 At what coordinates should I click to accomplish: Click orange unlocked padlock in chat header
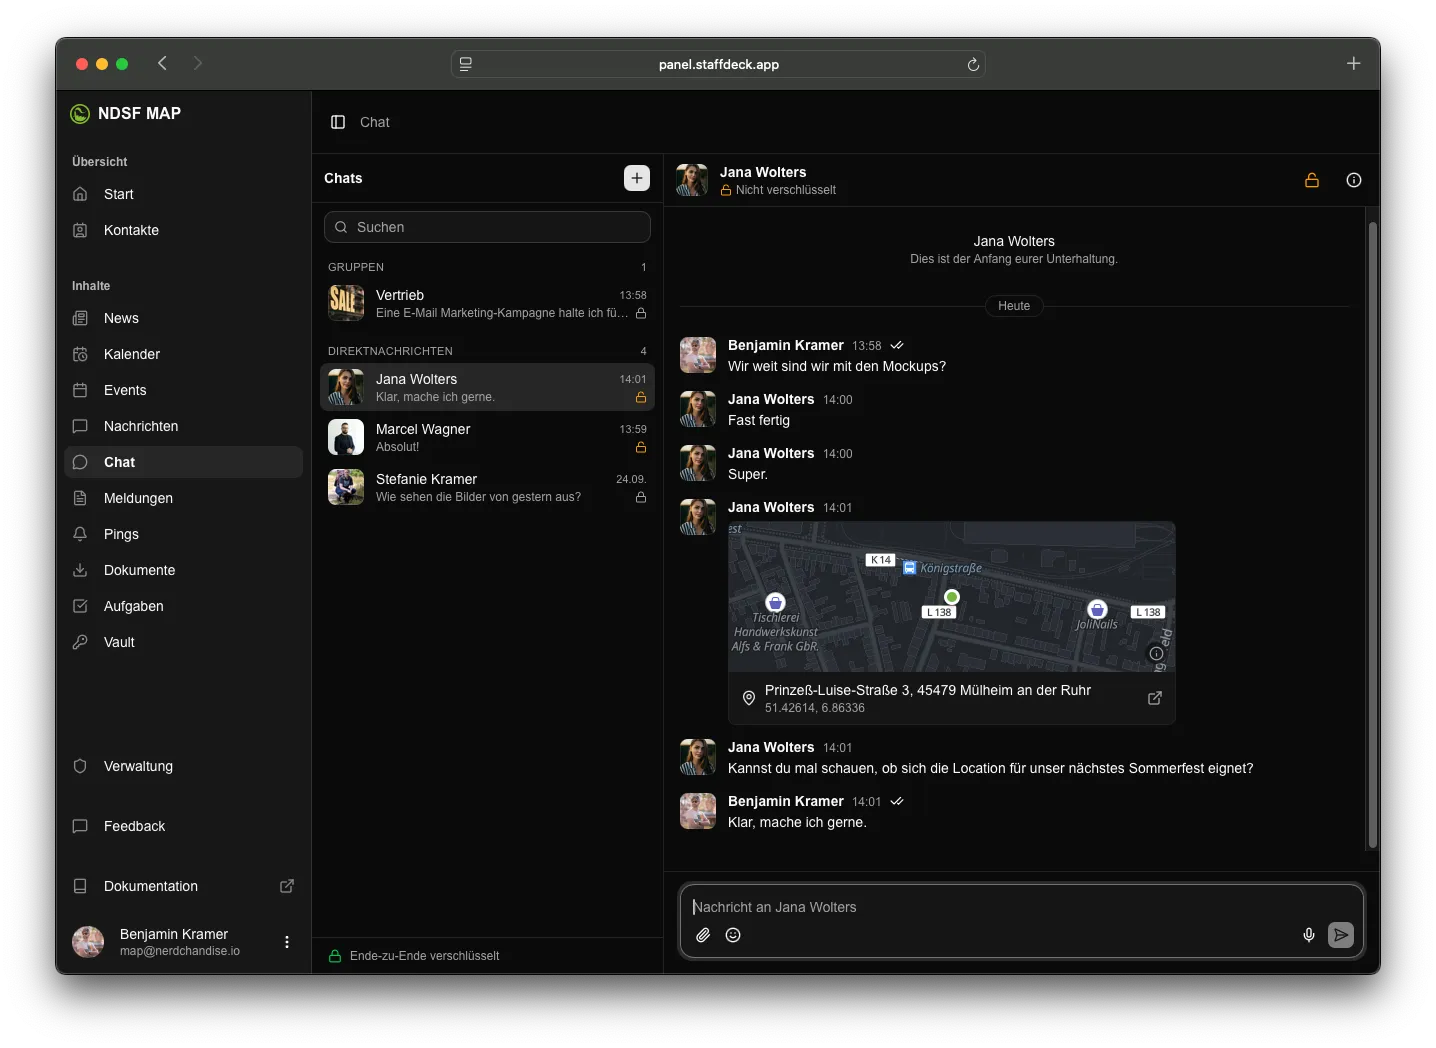pyautogui.click(x=1312, y=180)
